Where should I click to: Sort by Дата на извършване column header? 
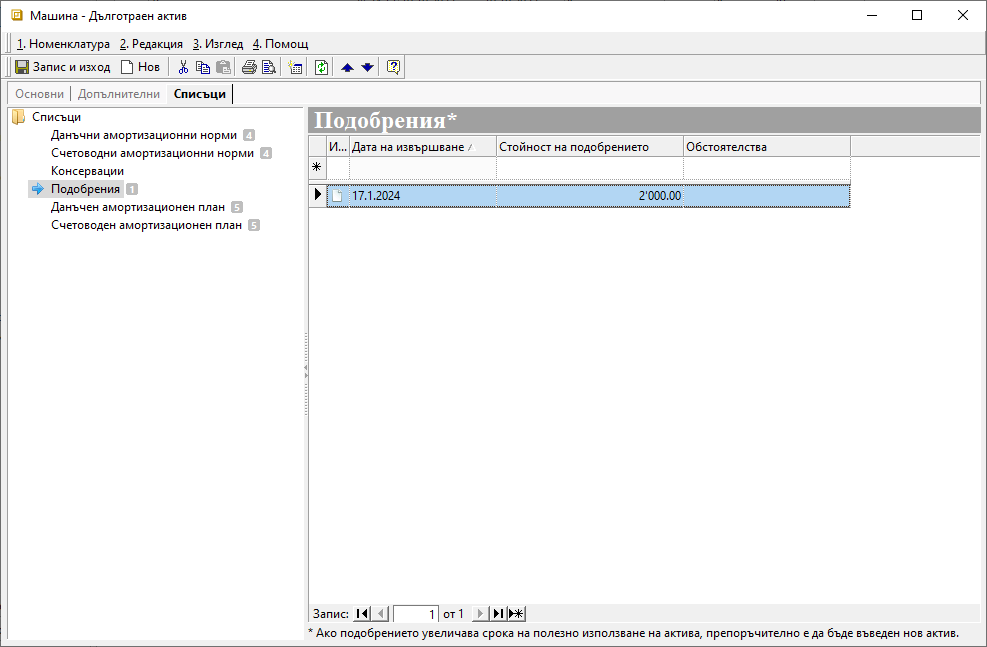click(x=408, y=147)
